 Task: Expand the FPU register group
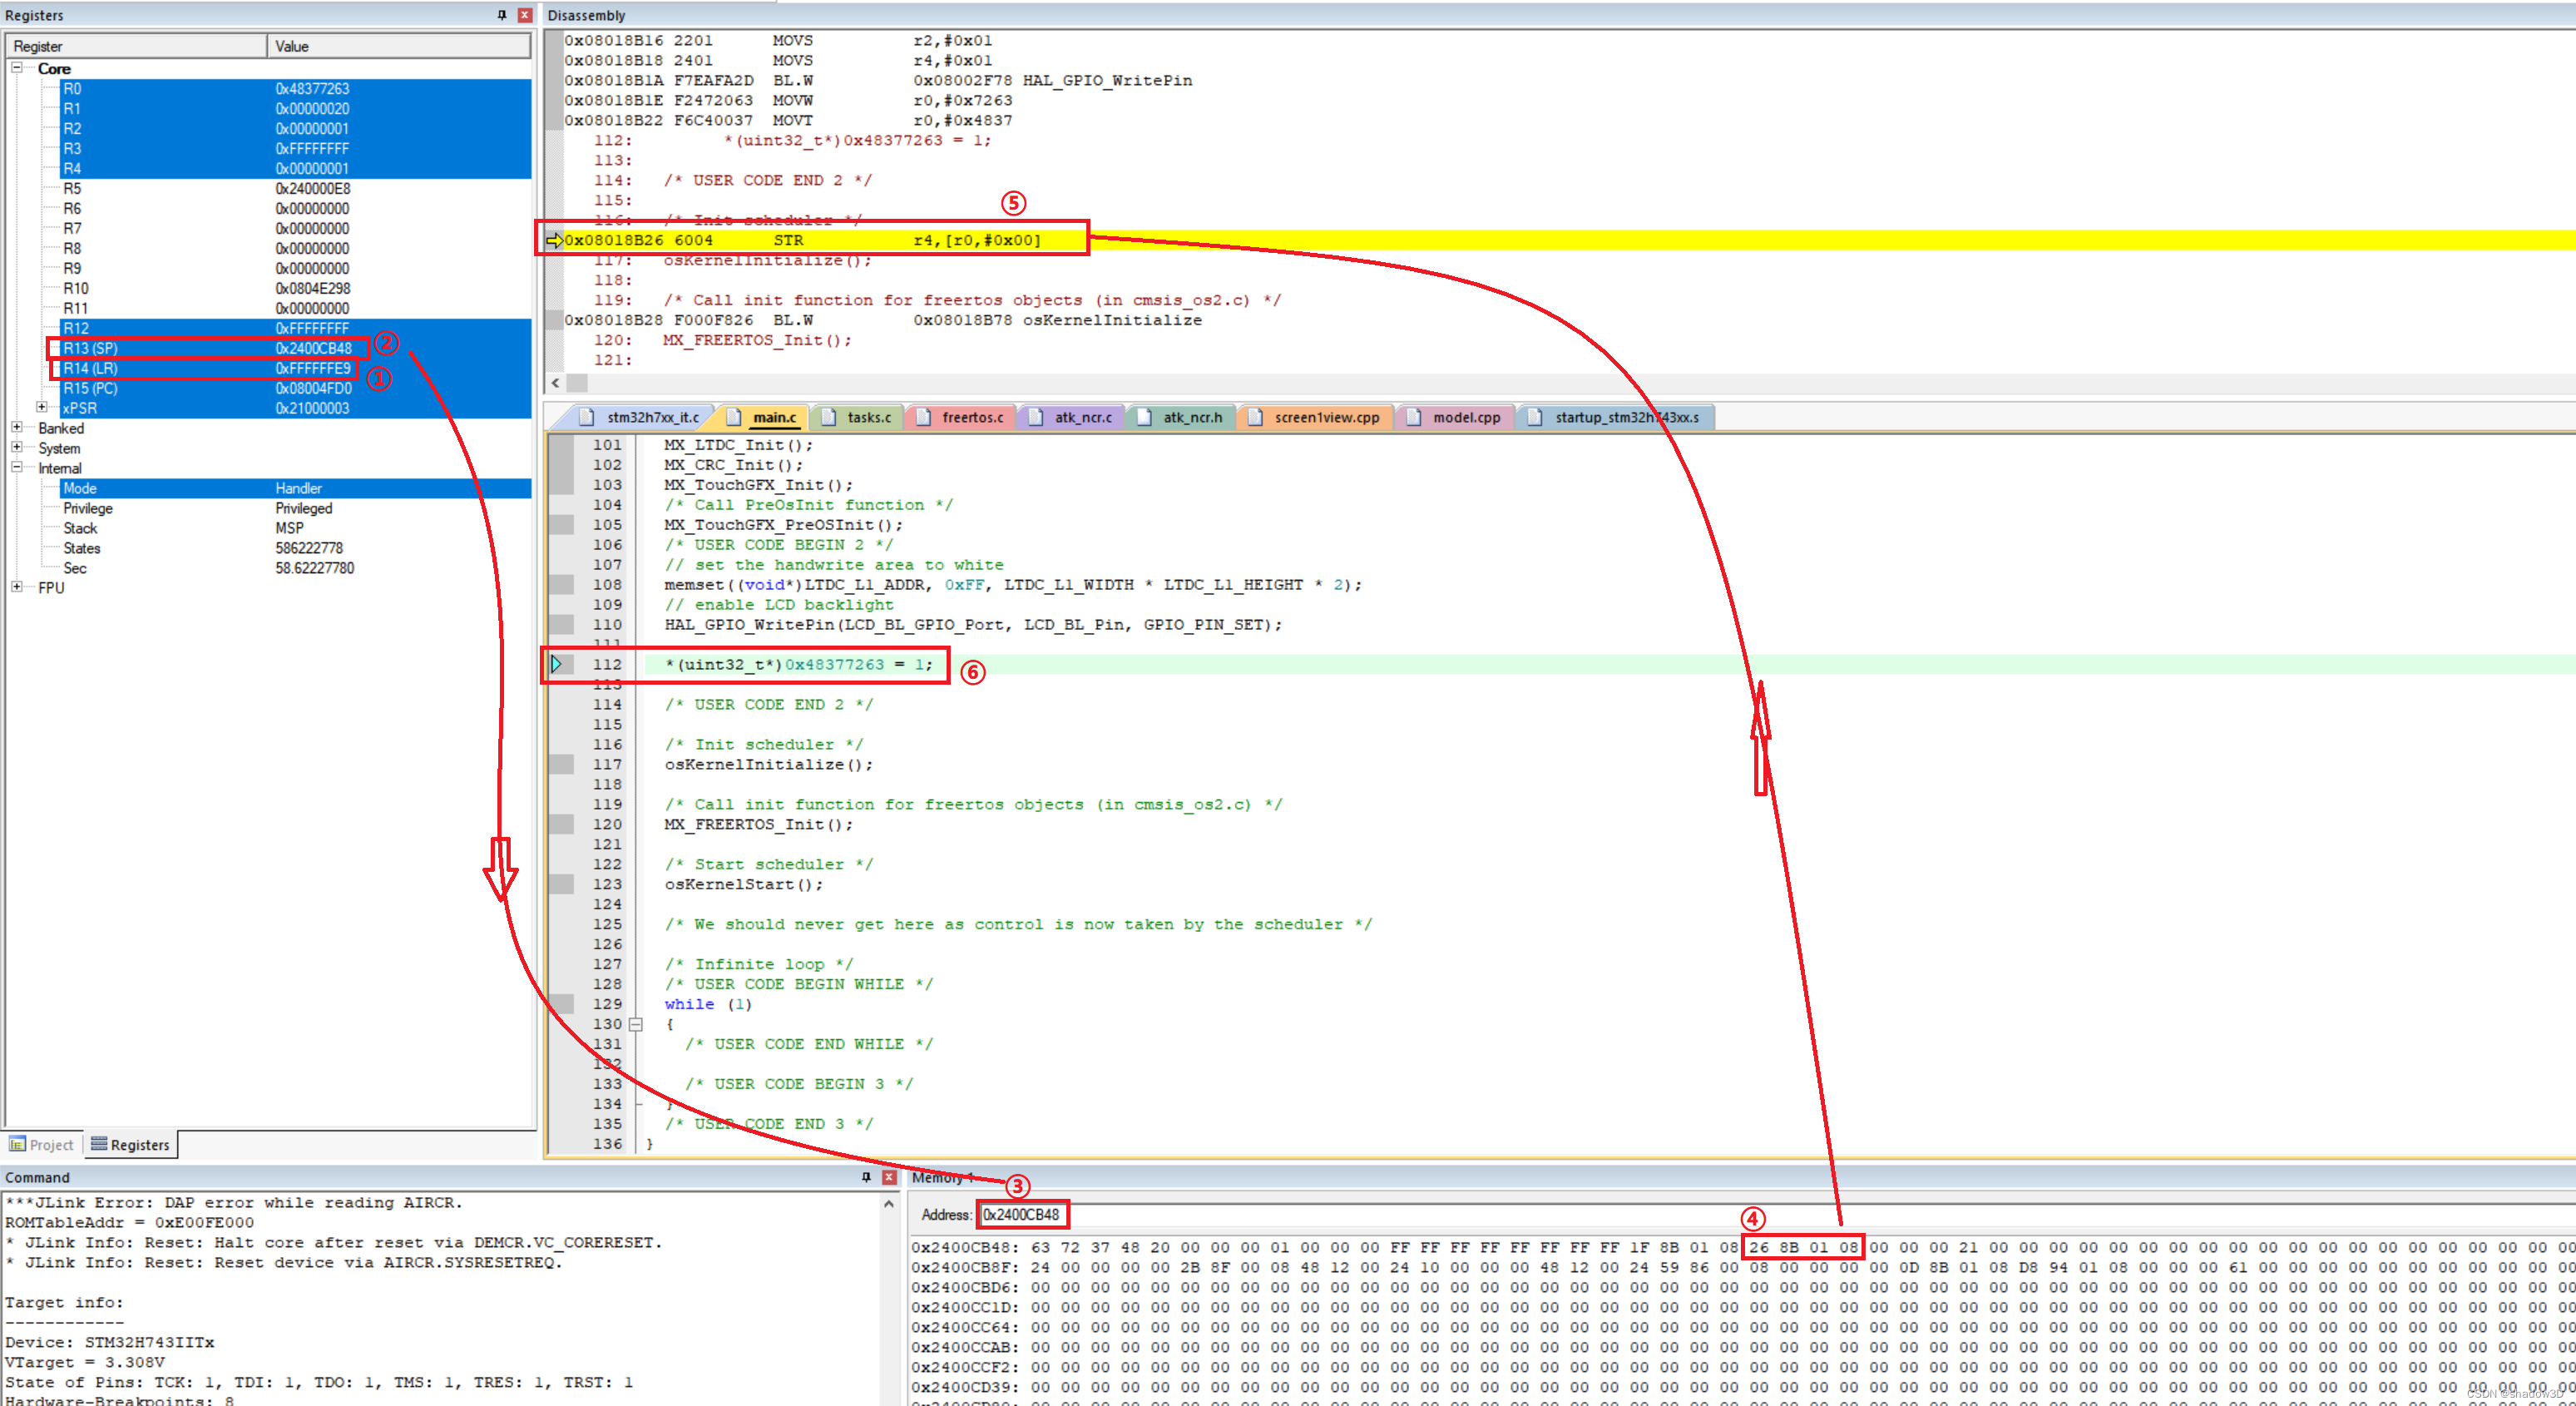click(x=16, y=587)
